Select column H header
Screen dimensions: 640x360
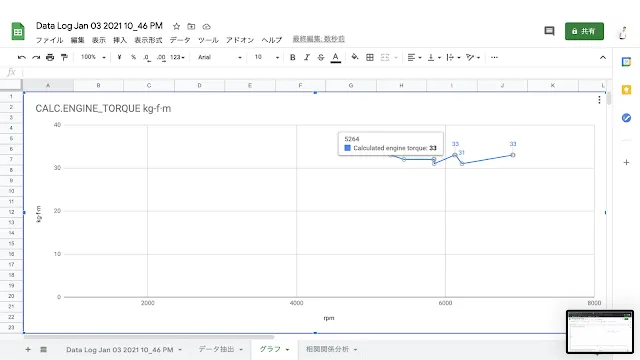point(401,85)
